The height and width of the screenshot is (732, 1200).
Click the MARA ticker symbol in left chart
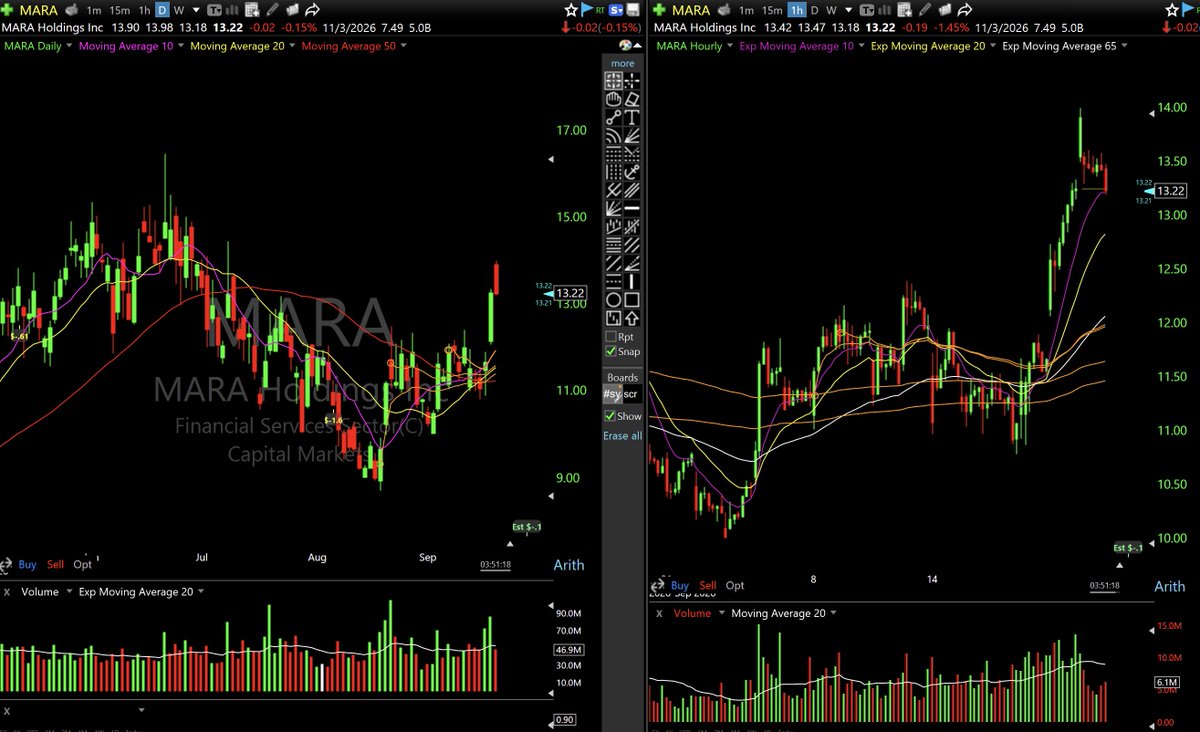click(x=39, y=10)
